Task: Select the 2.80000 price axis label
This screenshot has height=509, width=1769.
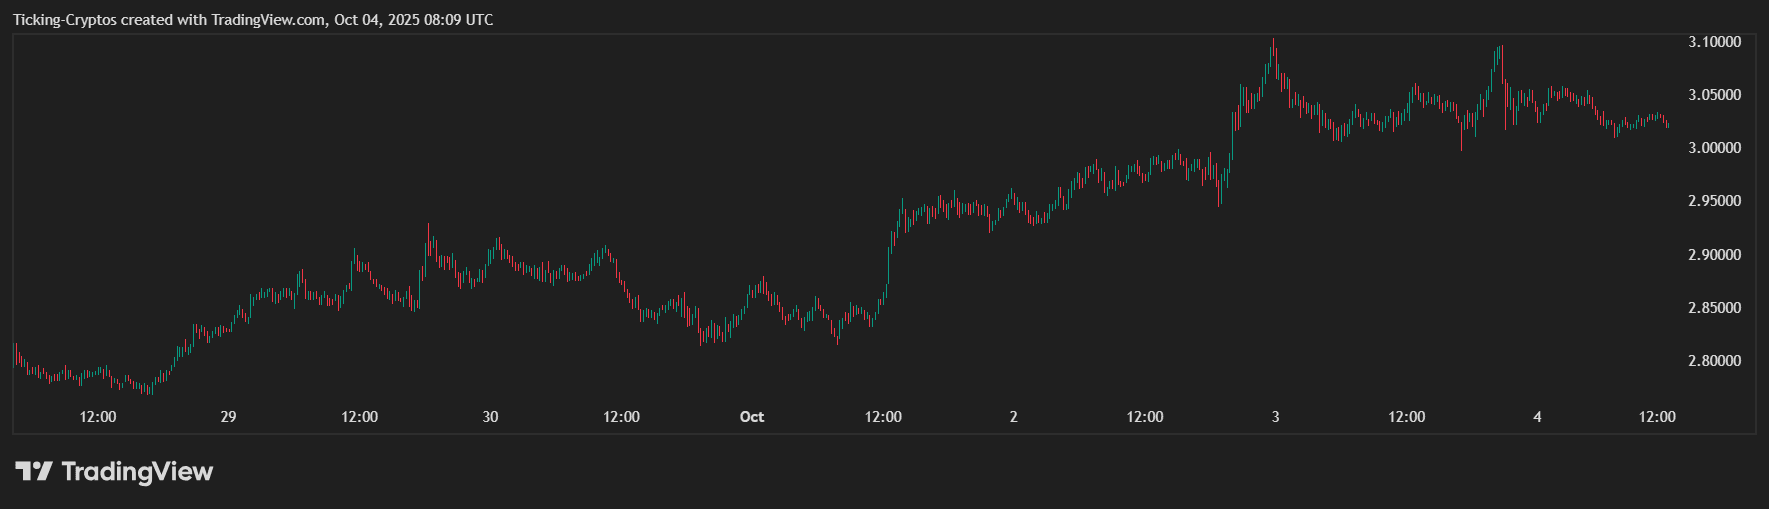Action: (x=1714, y=361)
